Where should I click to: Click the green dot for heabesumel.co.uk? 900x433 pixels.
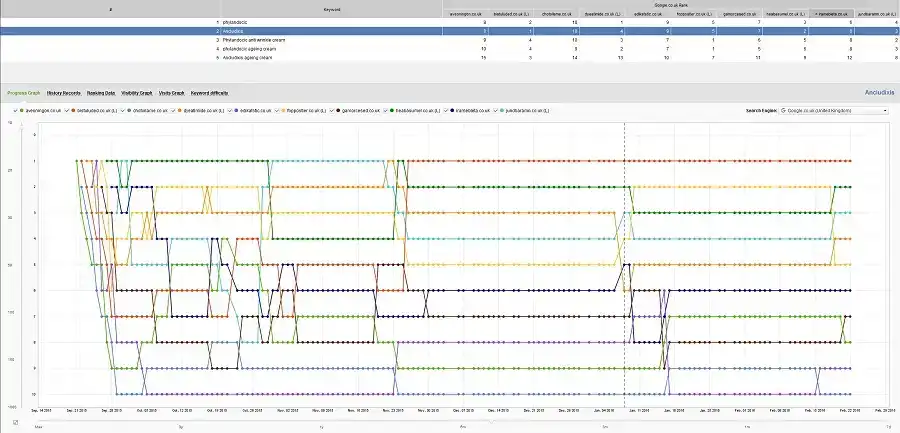[392, 110]
